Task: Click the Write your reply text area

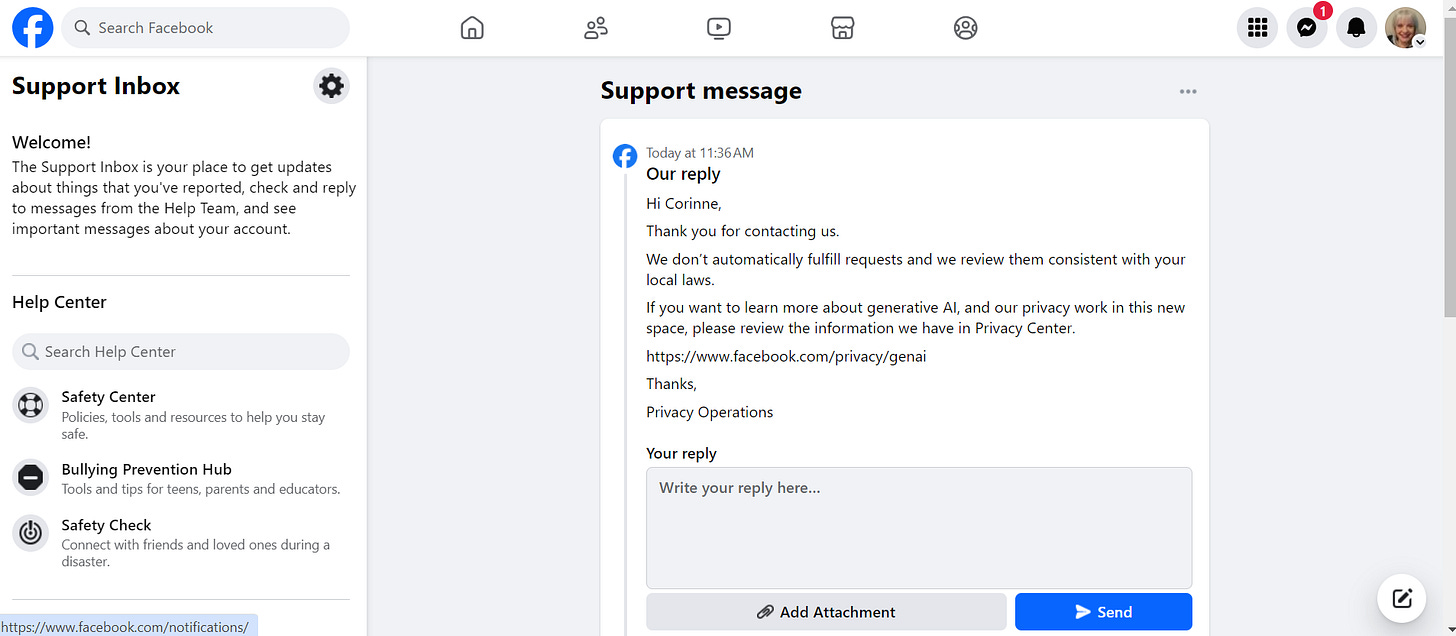Action: 919,528
